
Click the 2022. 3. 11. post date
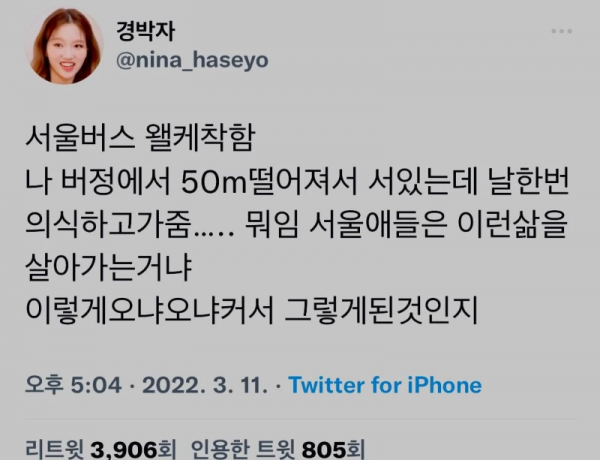[205, 385]
